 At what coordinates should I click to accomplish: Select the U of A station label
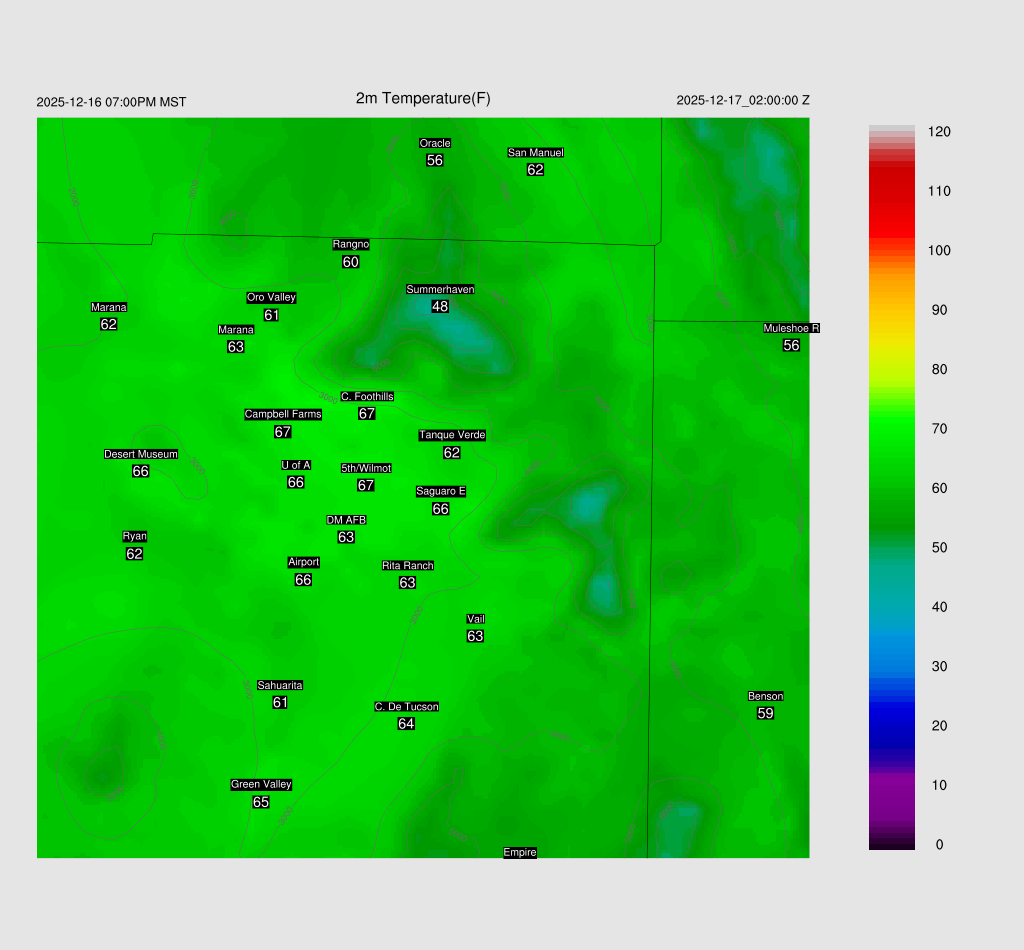[x=296, y=465]
